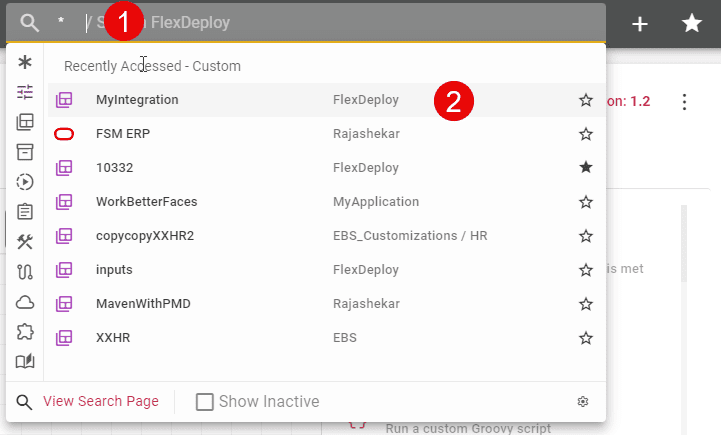Viewport: 721px width, 435px height.
Task: Favorite the XXHR project star
Action: pos(585,338)
